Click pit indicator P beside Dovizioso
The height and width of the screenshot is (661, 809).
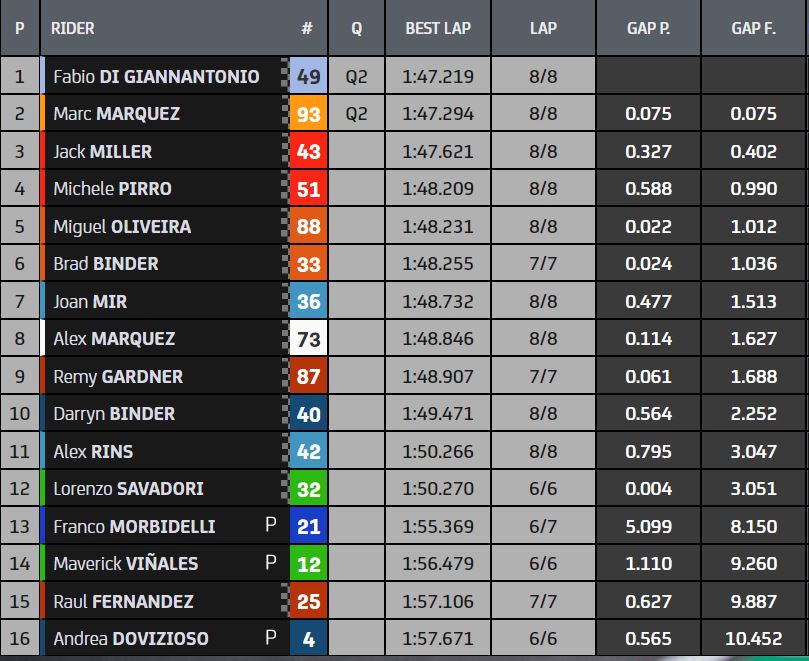[270, 638]
